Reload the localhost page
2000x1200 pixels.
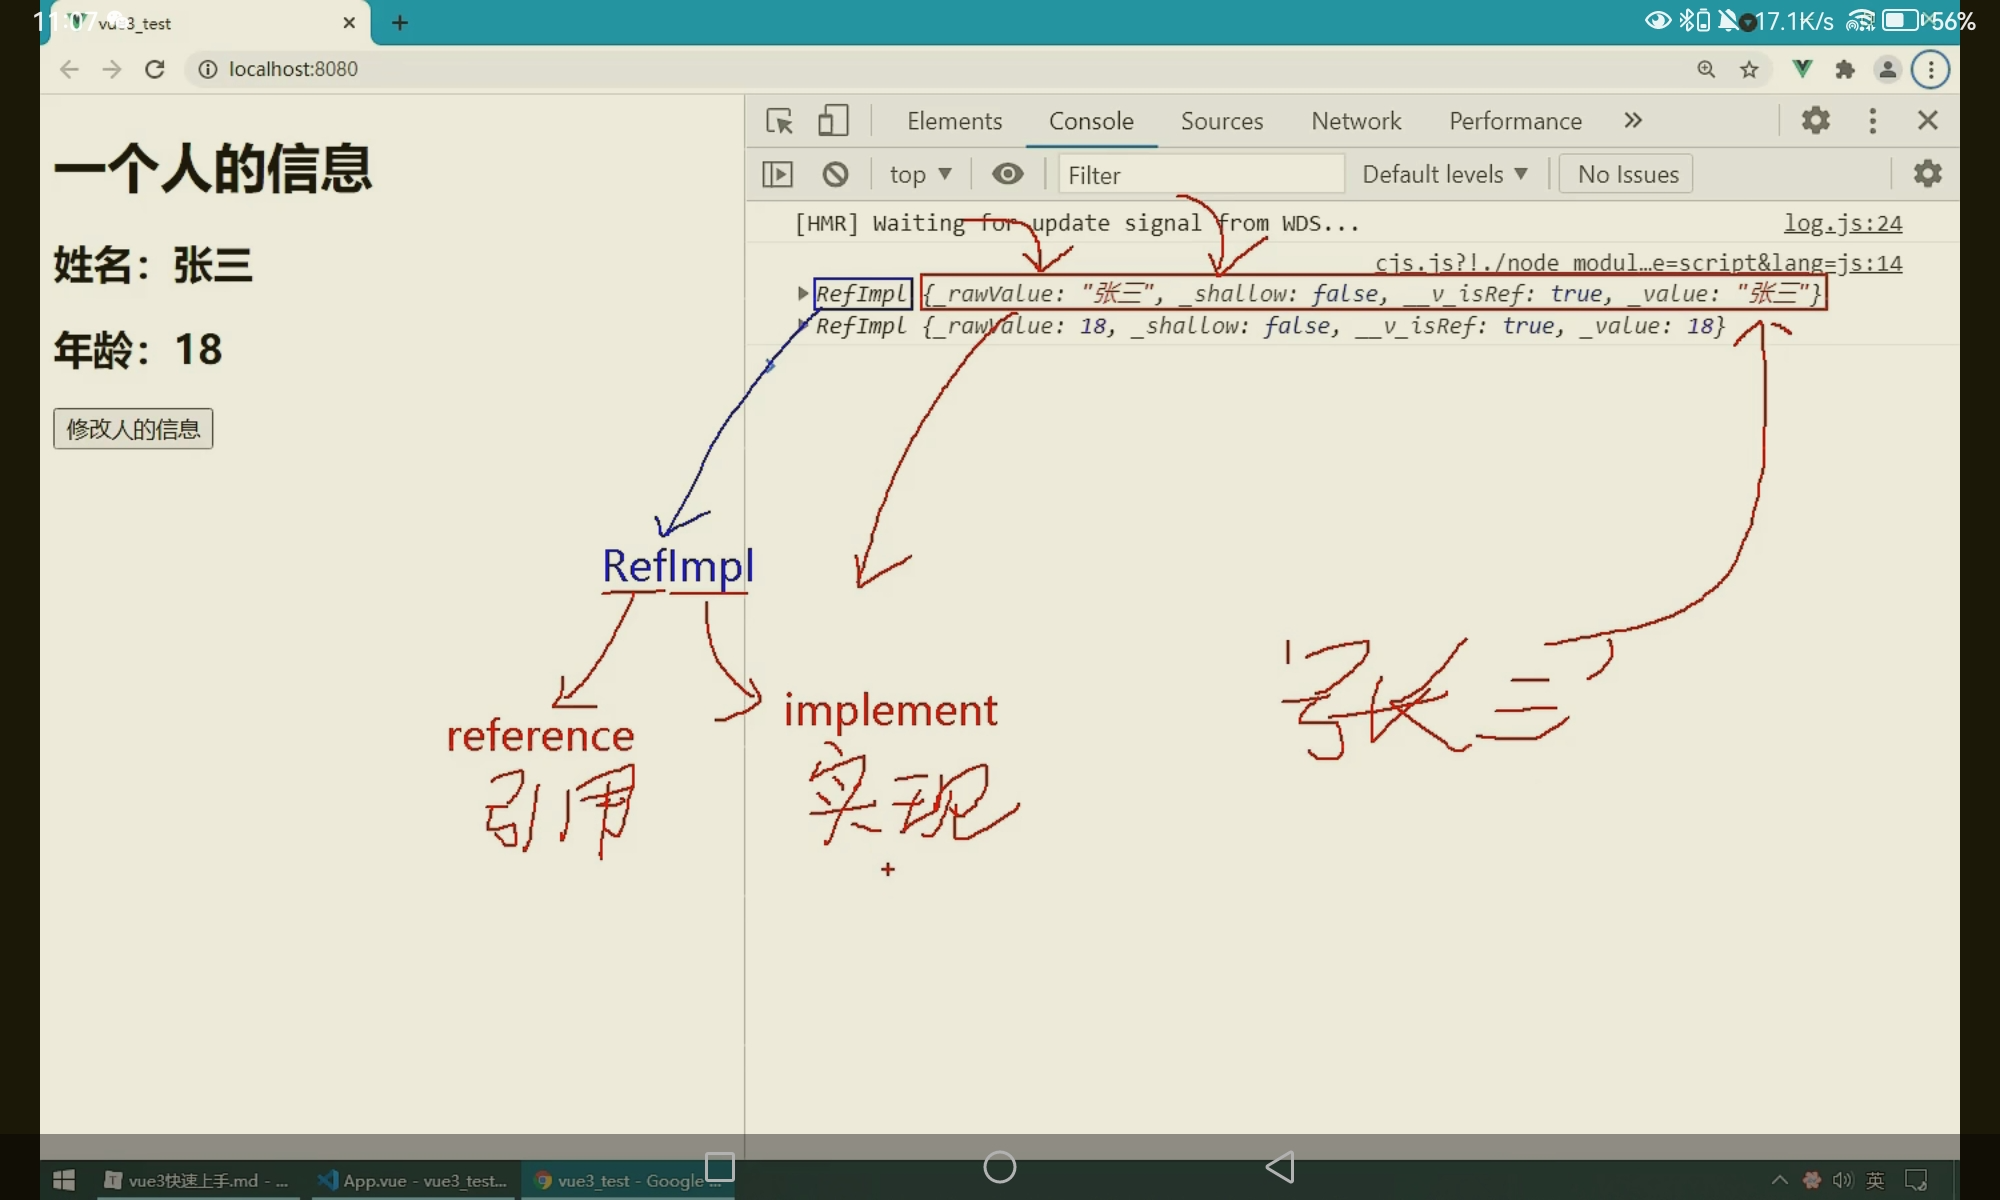[x=154, y=69]
